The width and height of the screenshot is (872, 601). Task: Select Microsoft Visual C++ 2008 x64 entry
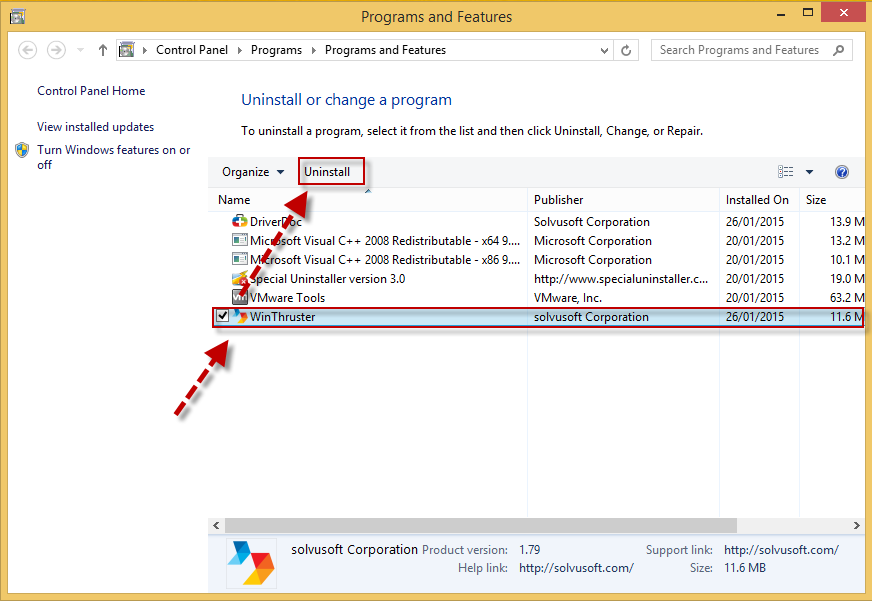click(x=385, y=241)
